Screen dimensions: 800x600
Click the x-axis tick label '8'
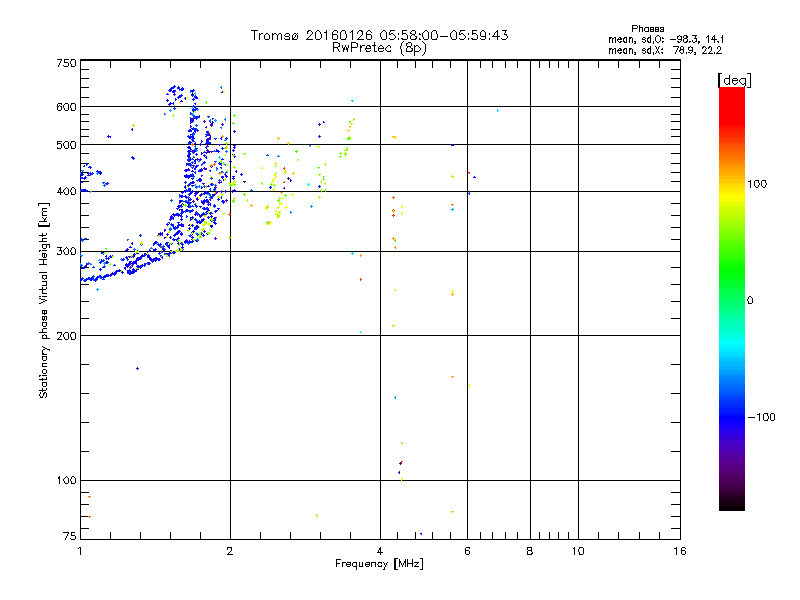click(530, 551)
